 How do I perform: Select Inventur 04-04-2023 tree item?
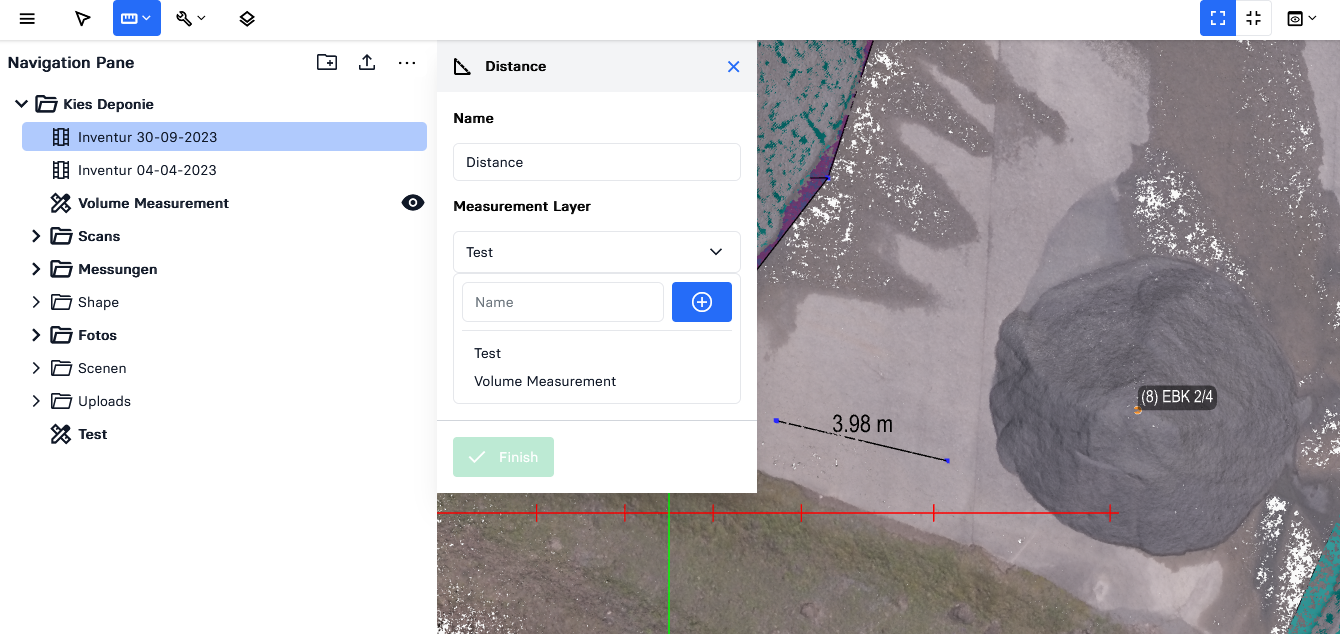point(147,170)
